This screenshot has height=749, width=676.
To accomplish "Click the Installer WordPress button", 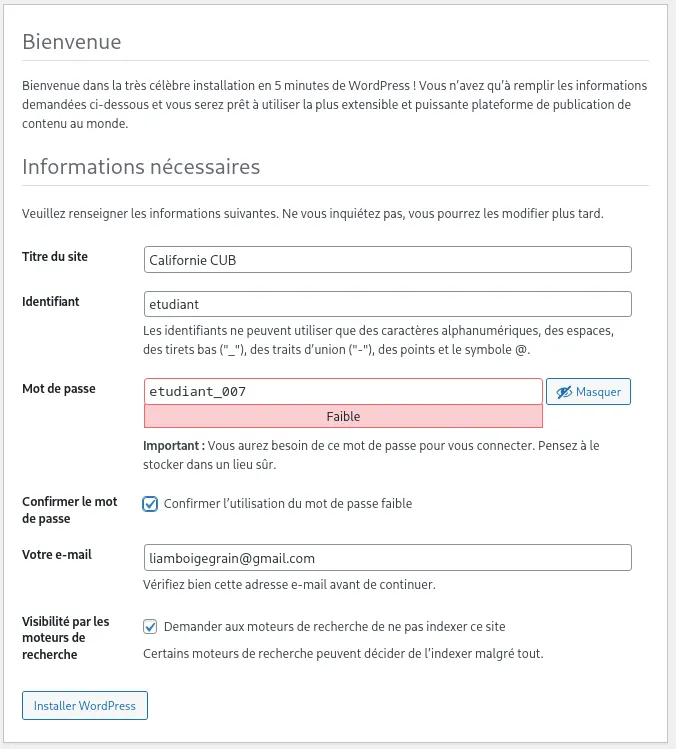I will [85, 705].
